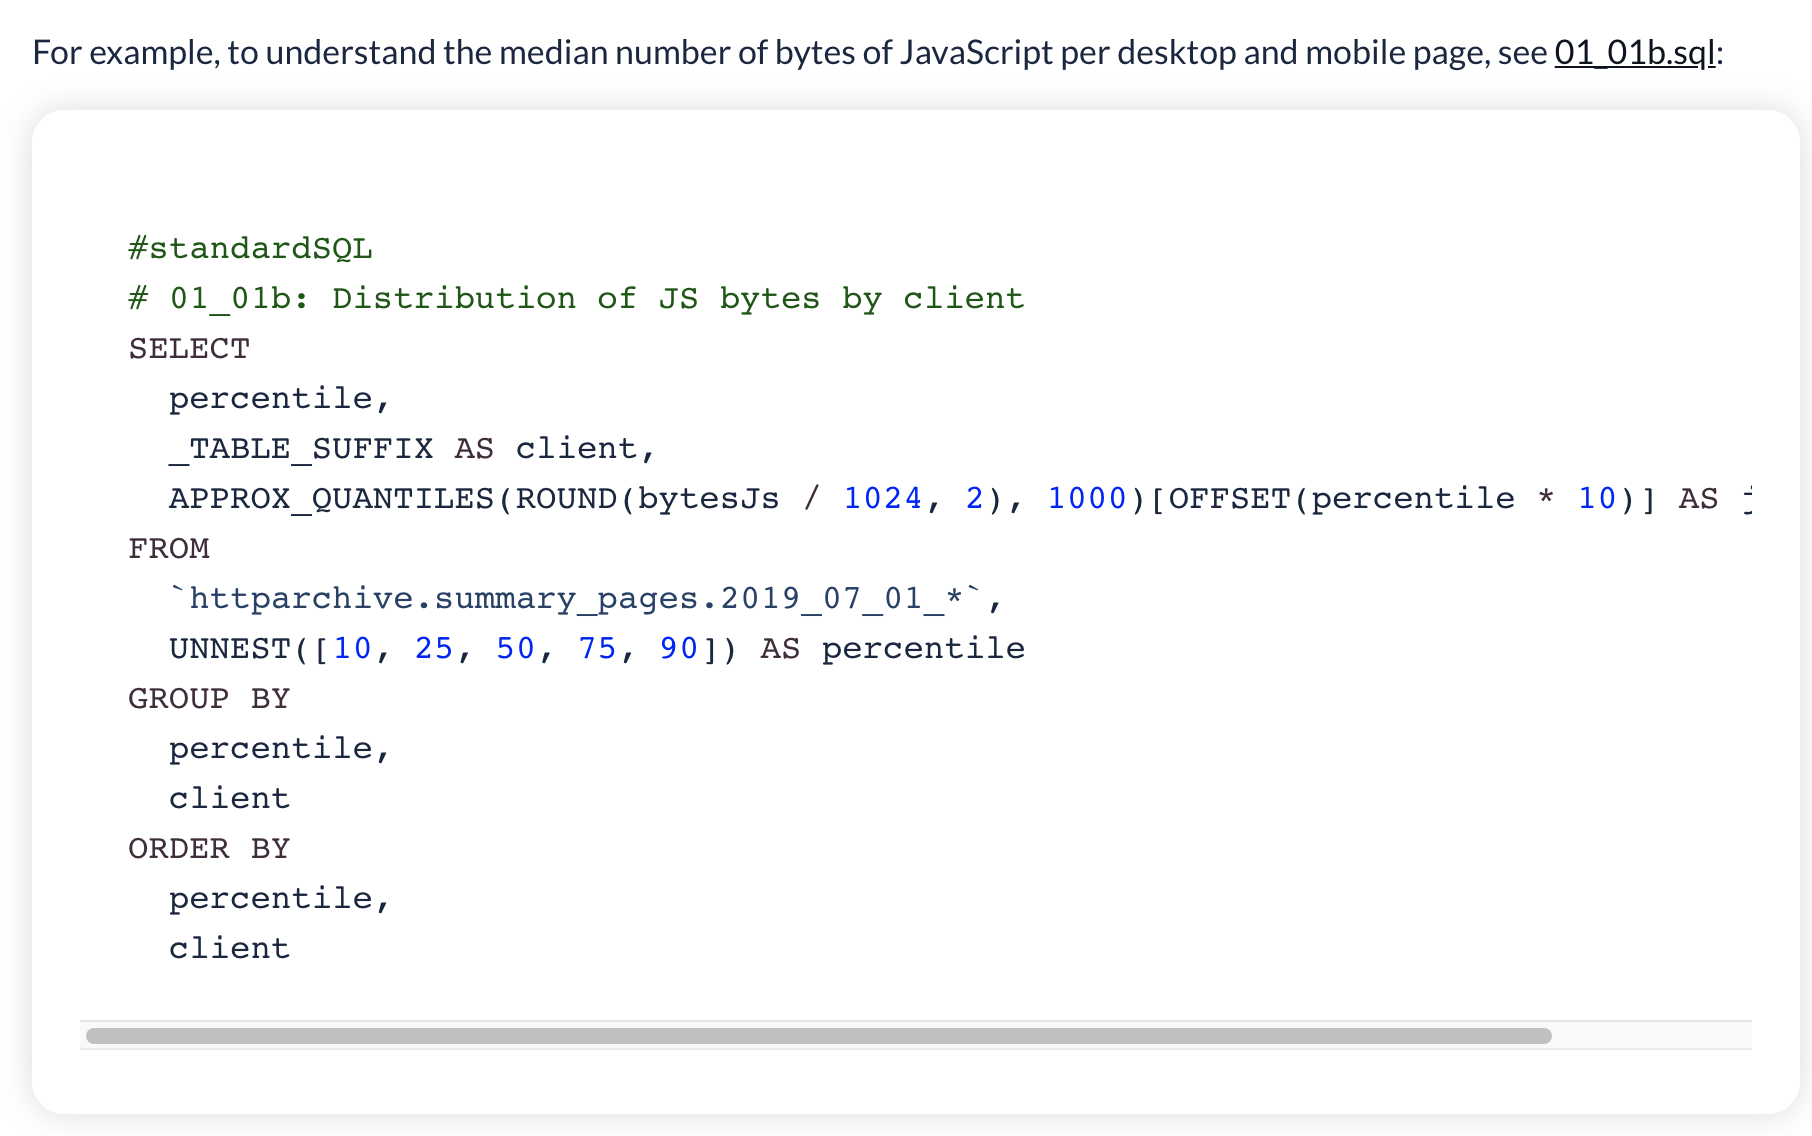Image resolution: width=1812 pixels, height=1136 pixels.
Task: Click 'client' under GROUP BY
Action: tap(229, 798)
